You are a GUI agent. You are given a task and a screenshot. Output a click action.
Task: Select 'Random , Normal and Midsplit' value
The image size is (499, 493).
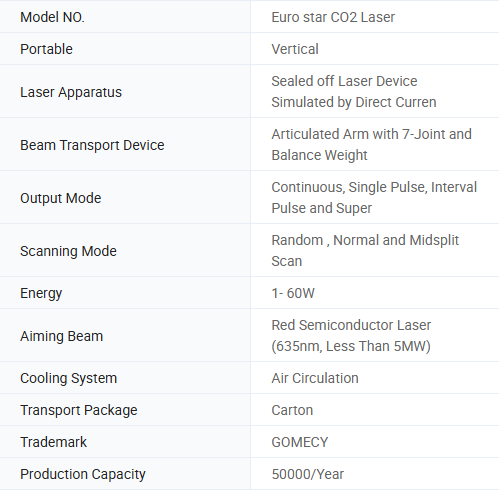coord(365,240)
